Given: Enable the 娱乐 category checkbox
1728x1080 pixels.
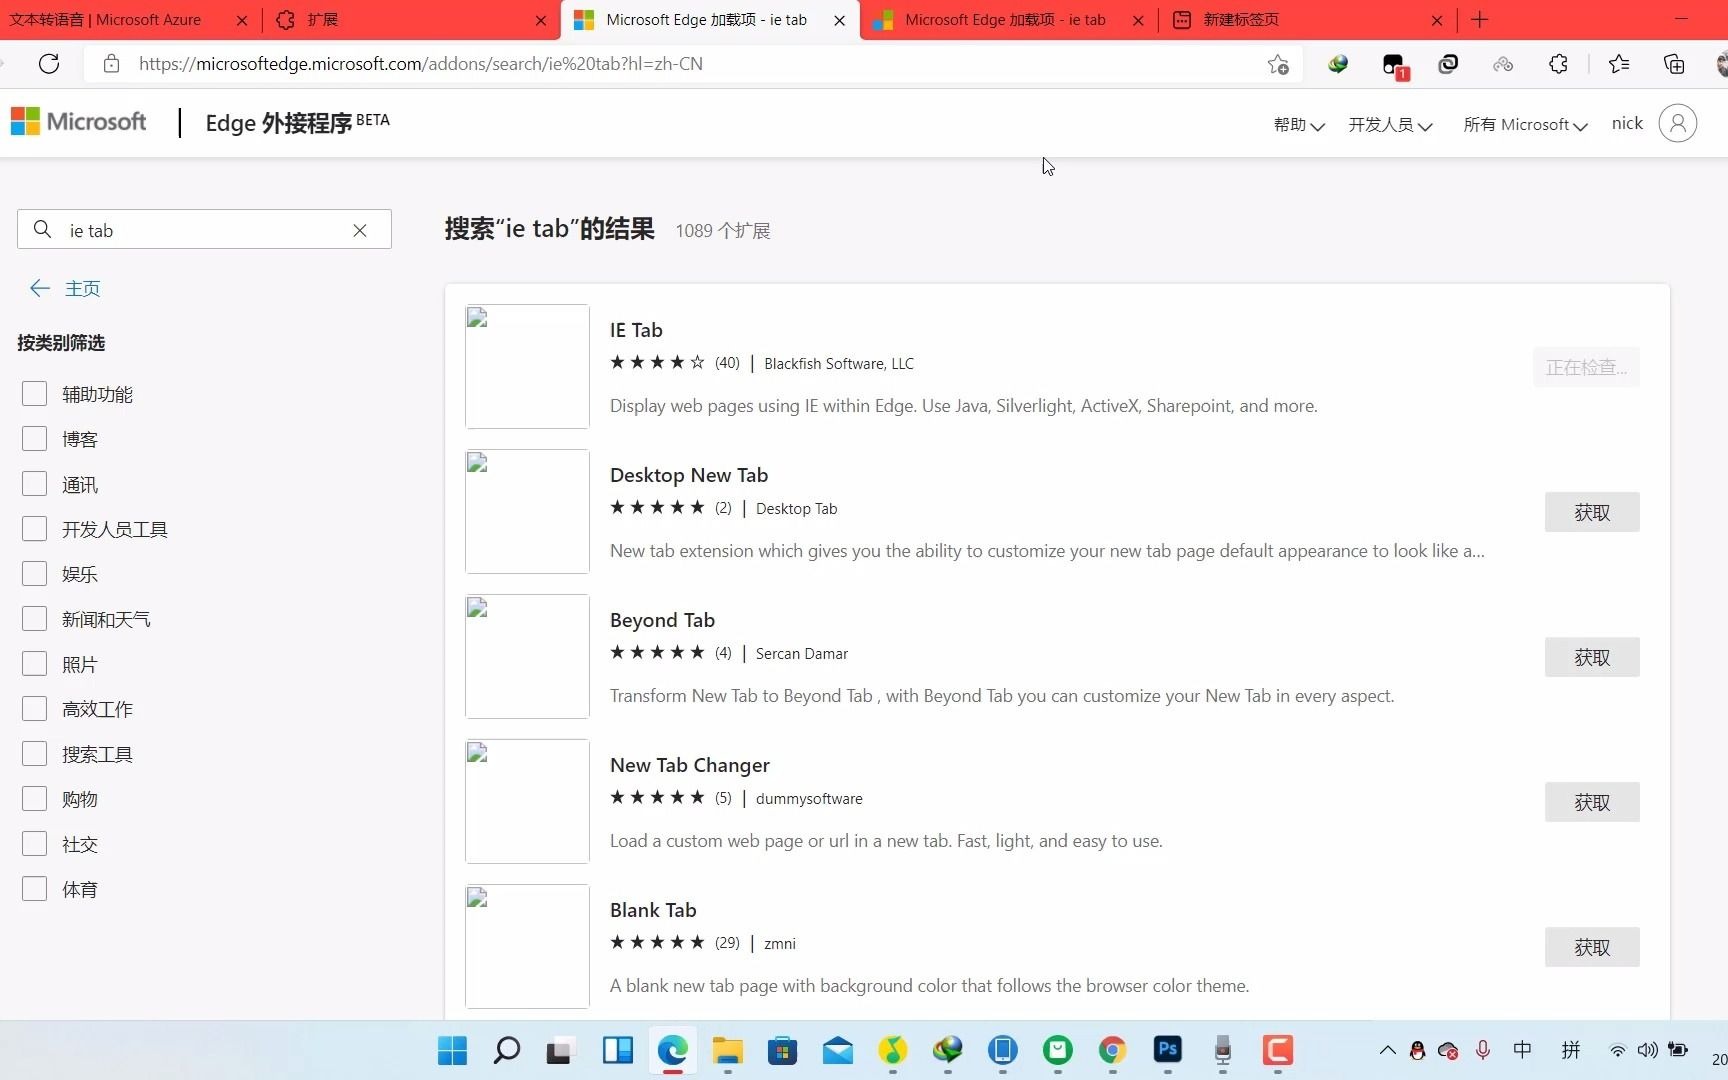Looking at the screenshot, I should click(34, 573).
